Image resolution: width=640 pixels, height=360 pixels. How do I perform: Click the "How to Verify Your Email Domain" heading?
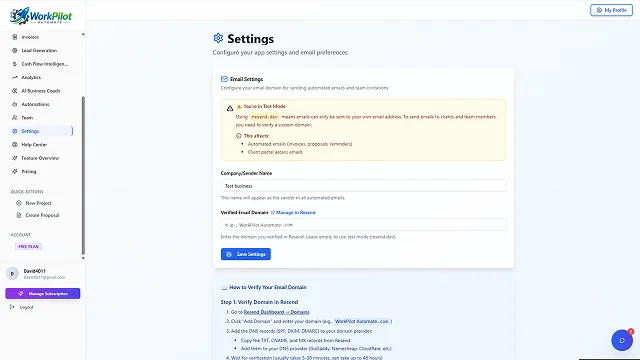pyautogui.click(x=268, y=287)
